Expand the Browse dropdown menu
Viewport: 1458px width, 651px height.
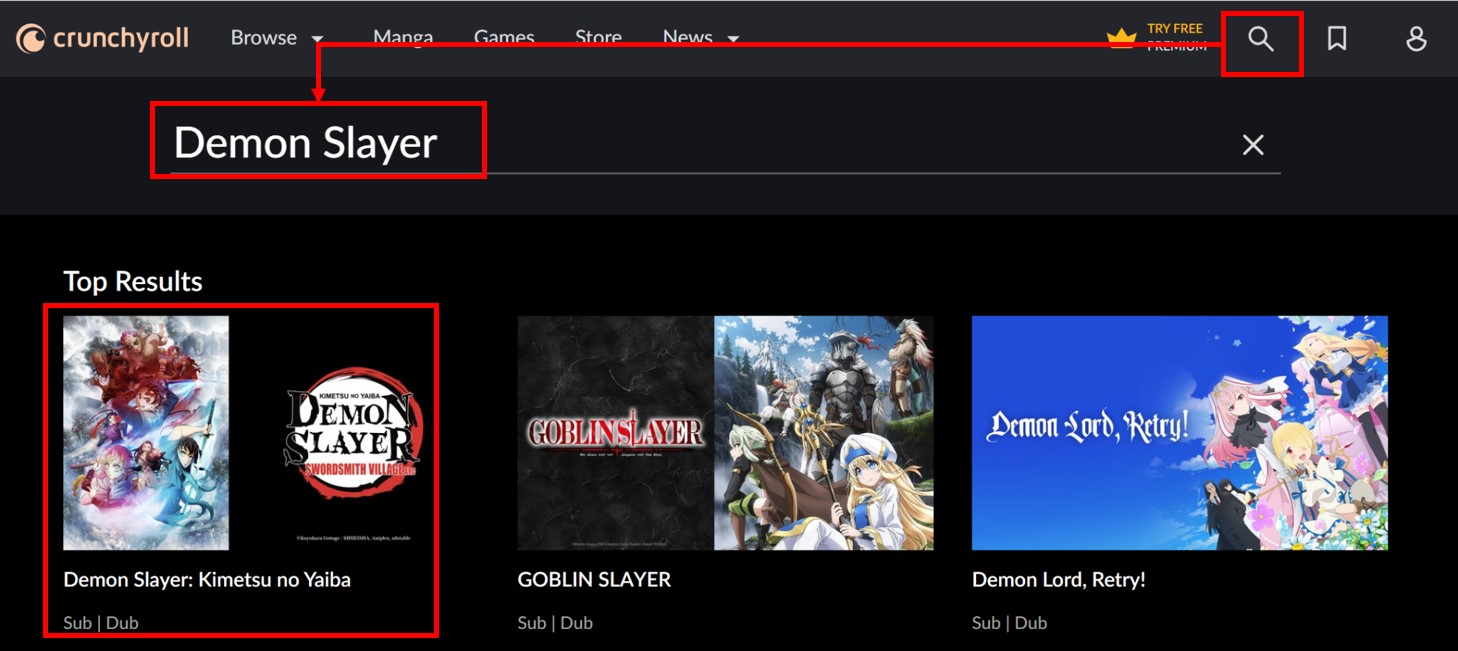click(x=277, y=38)
